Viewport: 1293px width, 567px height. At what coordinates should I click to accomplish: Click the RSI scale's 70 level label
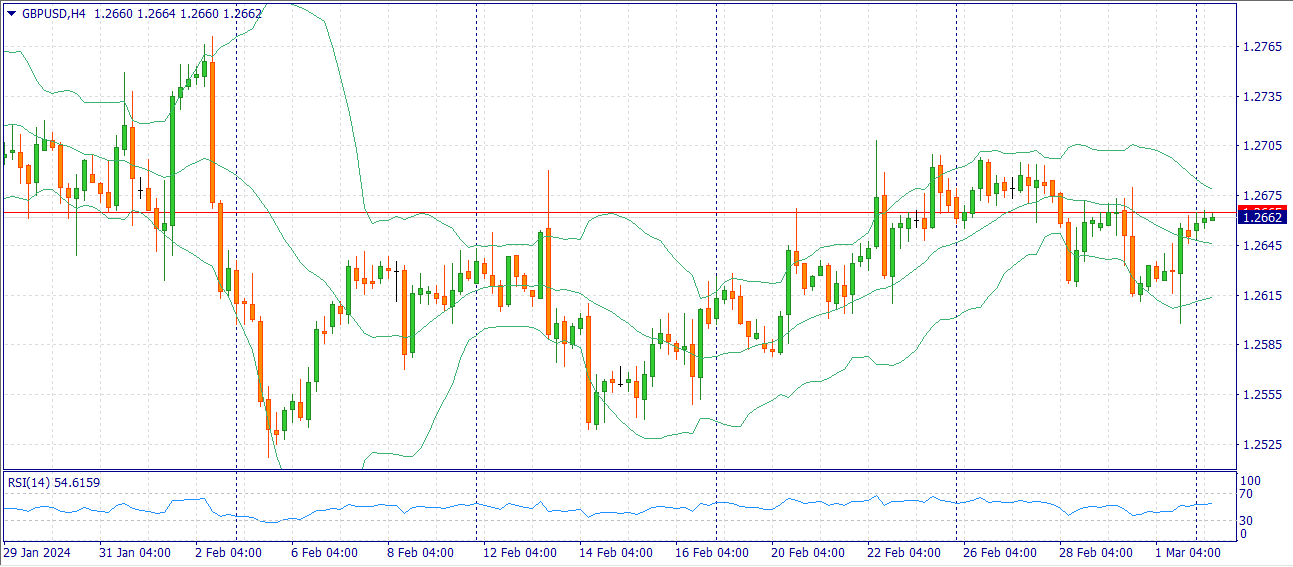pos(1245,494)
